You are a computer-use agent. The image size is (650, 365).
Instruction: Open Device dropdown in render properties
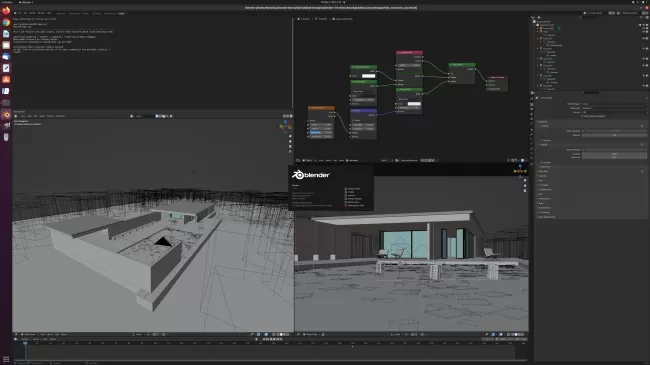614,112
